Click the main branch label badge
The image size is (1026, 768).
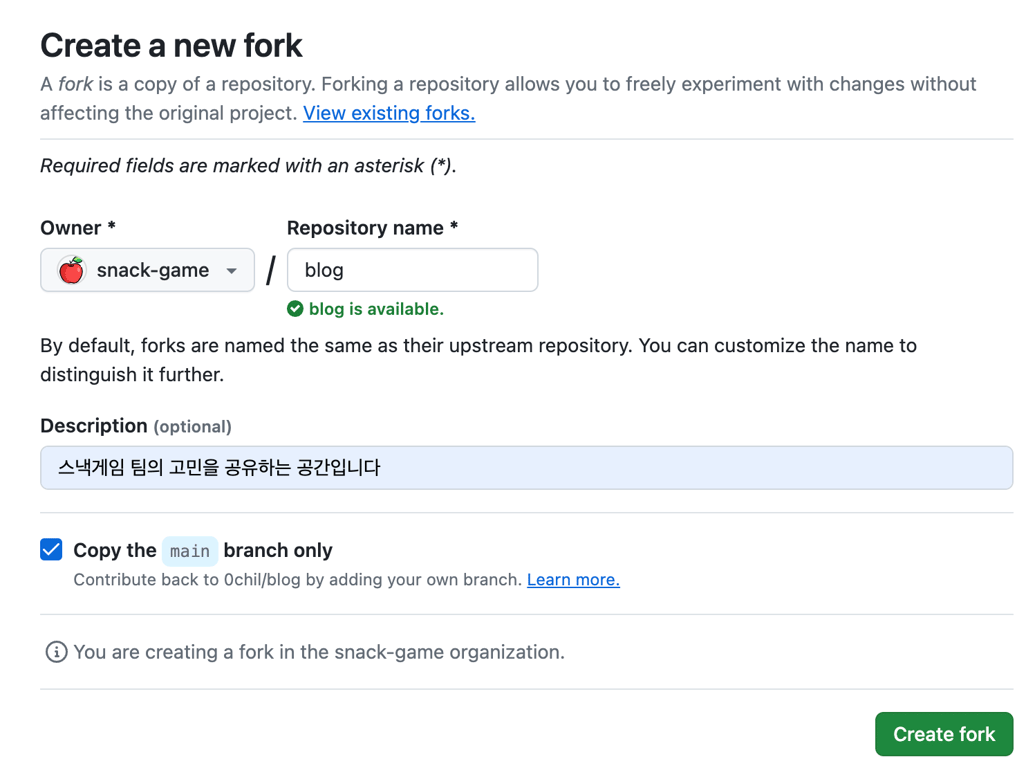190,551
